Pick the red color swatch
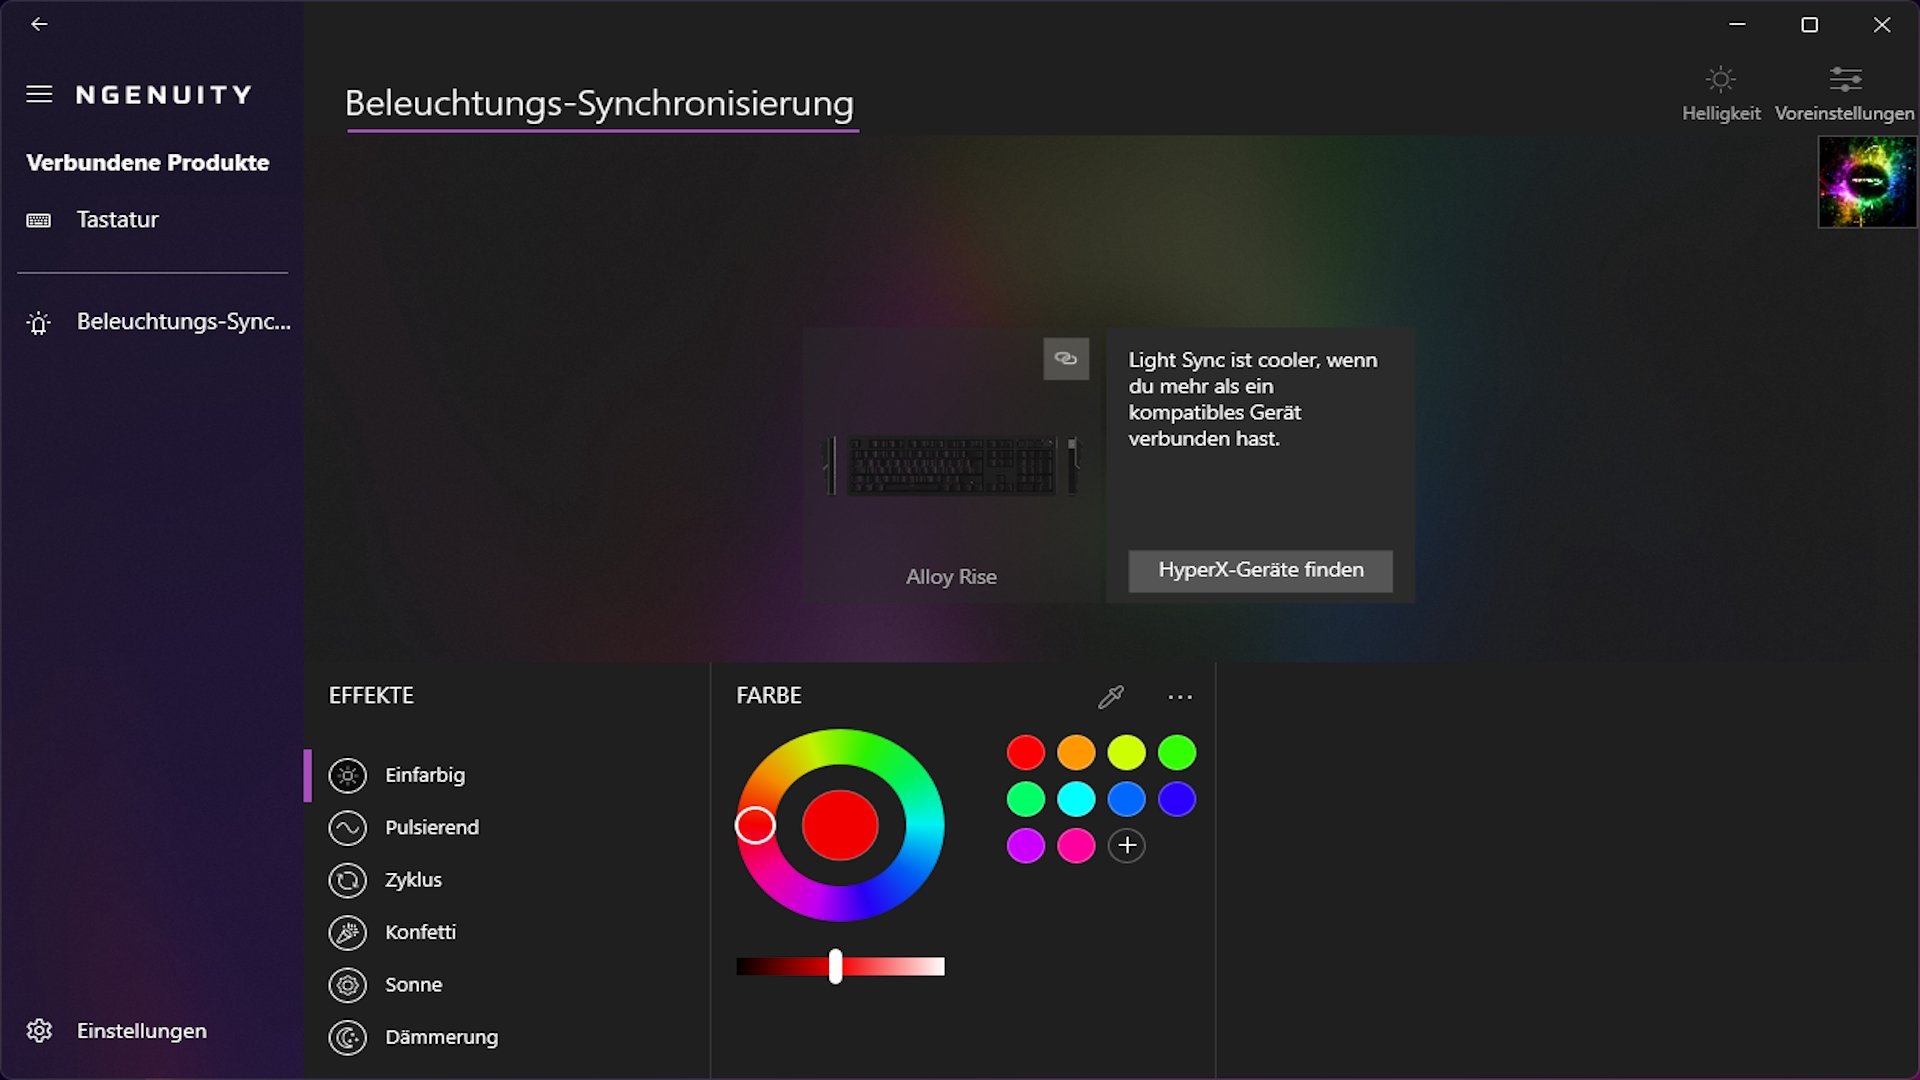Screen dimensions: 1920x1080 1026,752
